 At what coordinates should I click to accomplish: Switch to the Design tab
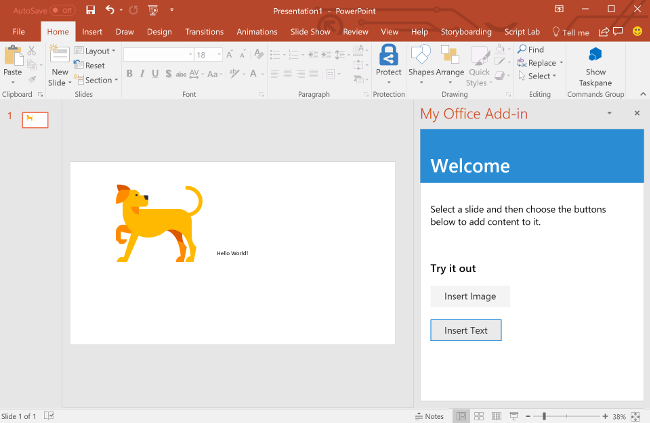[x=159, y=32]
